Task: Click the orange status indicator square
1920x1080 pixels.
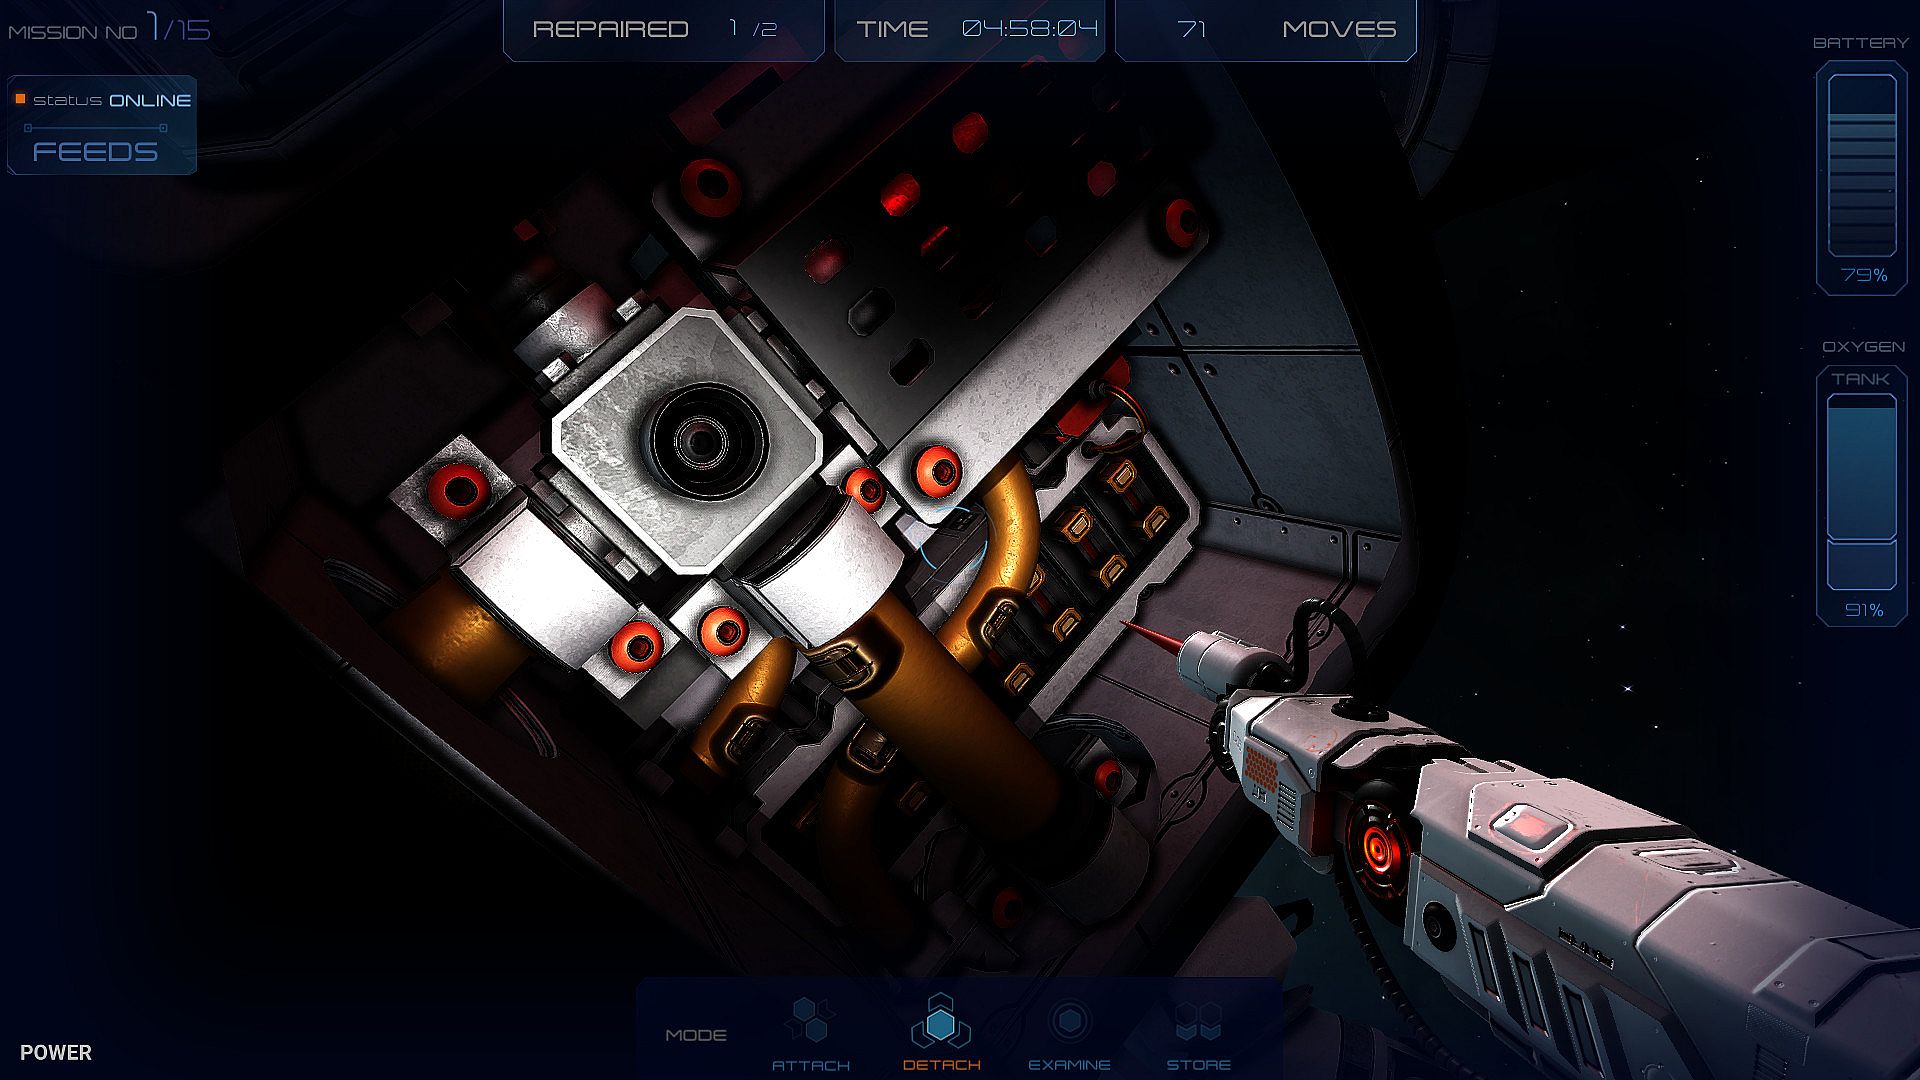Action: 20,99
